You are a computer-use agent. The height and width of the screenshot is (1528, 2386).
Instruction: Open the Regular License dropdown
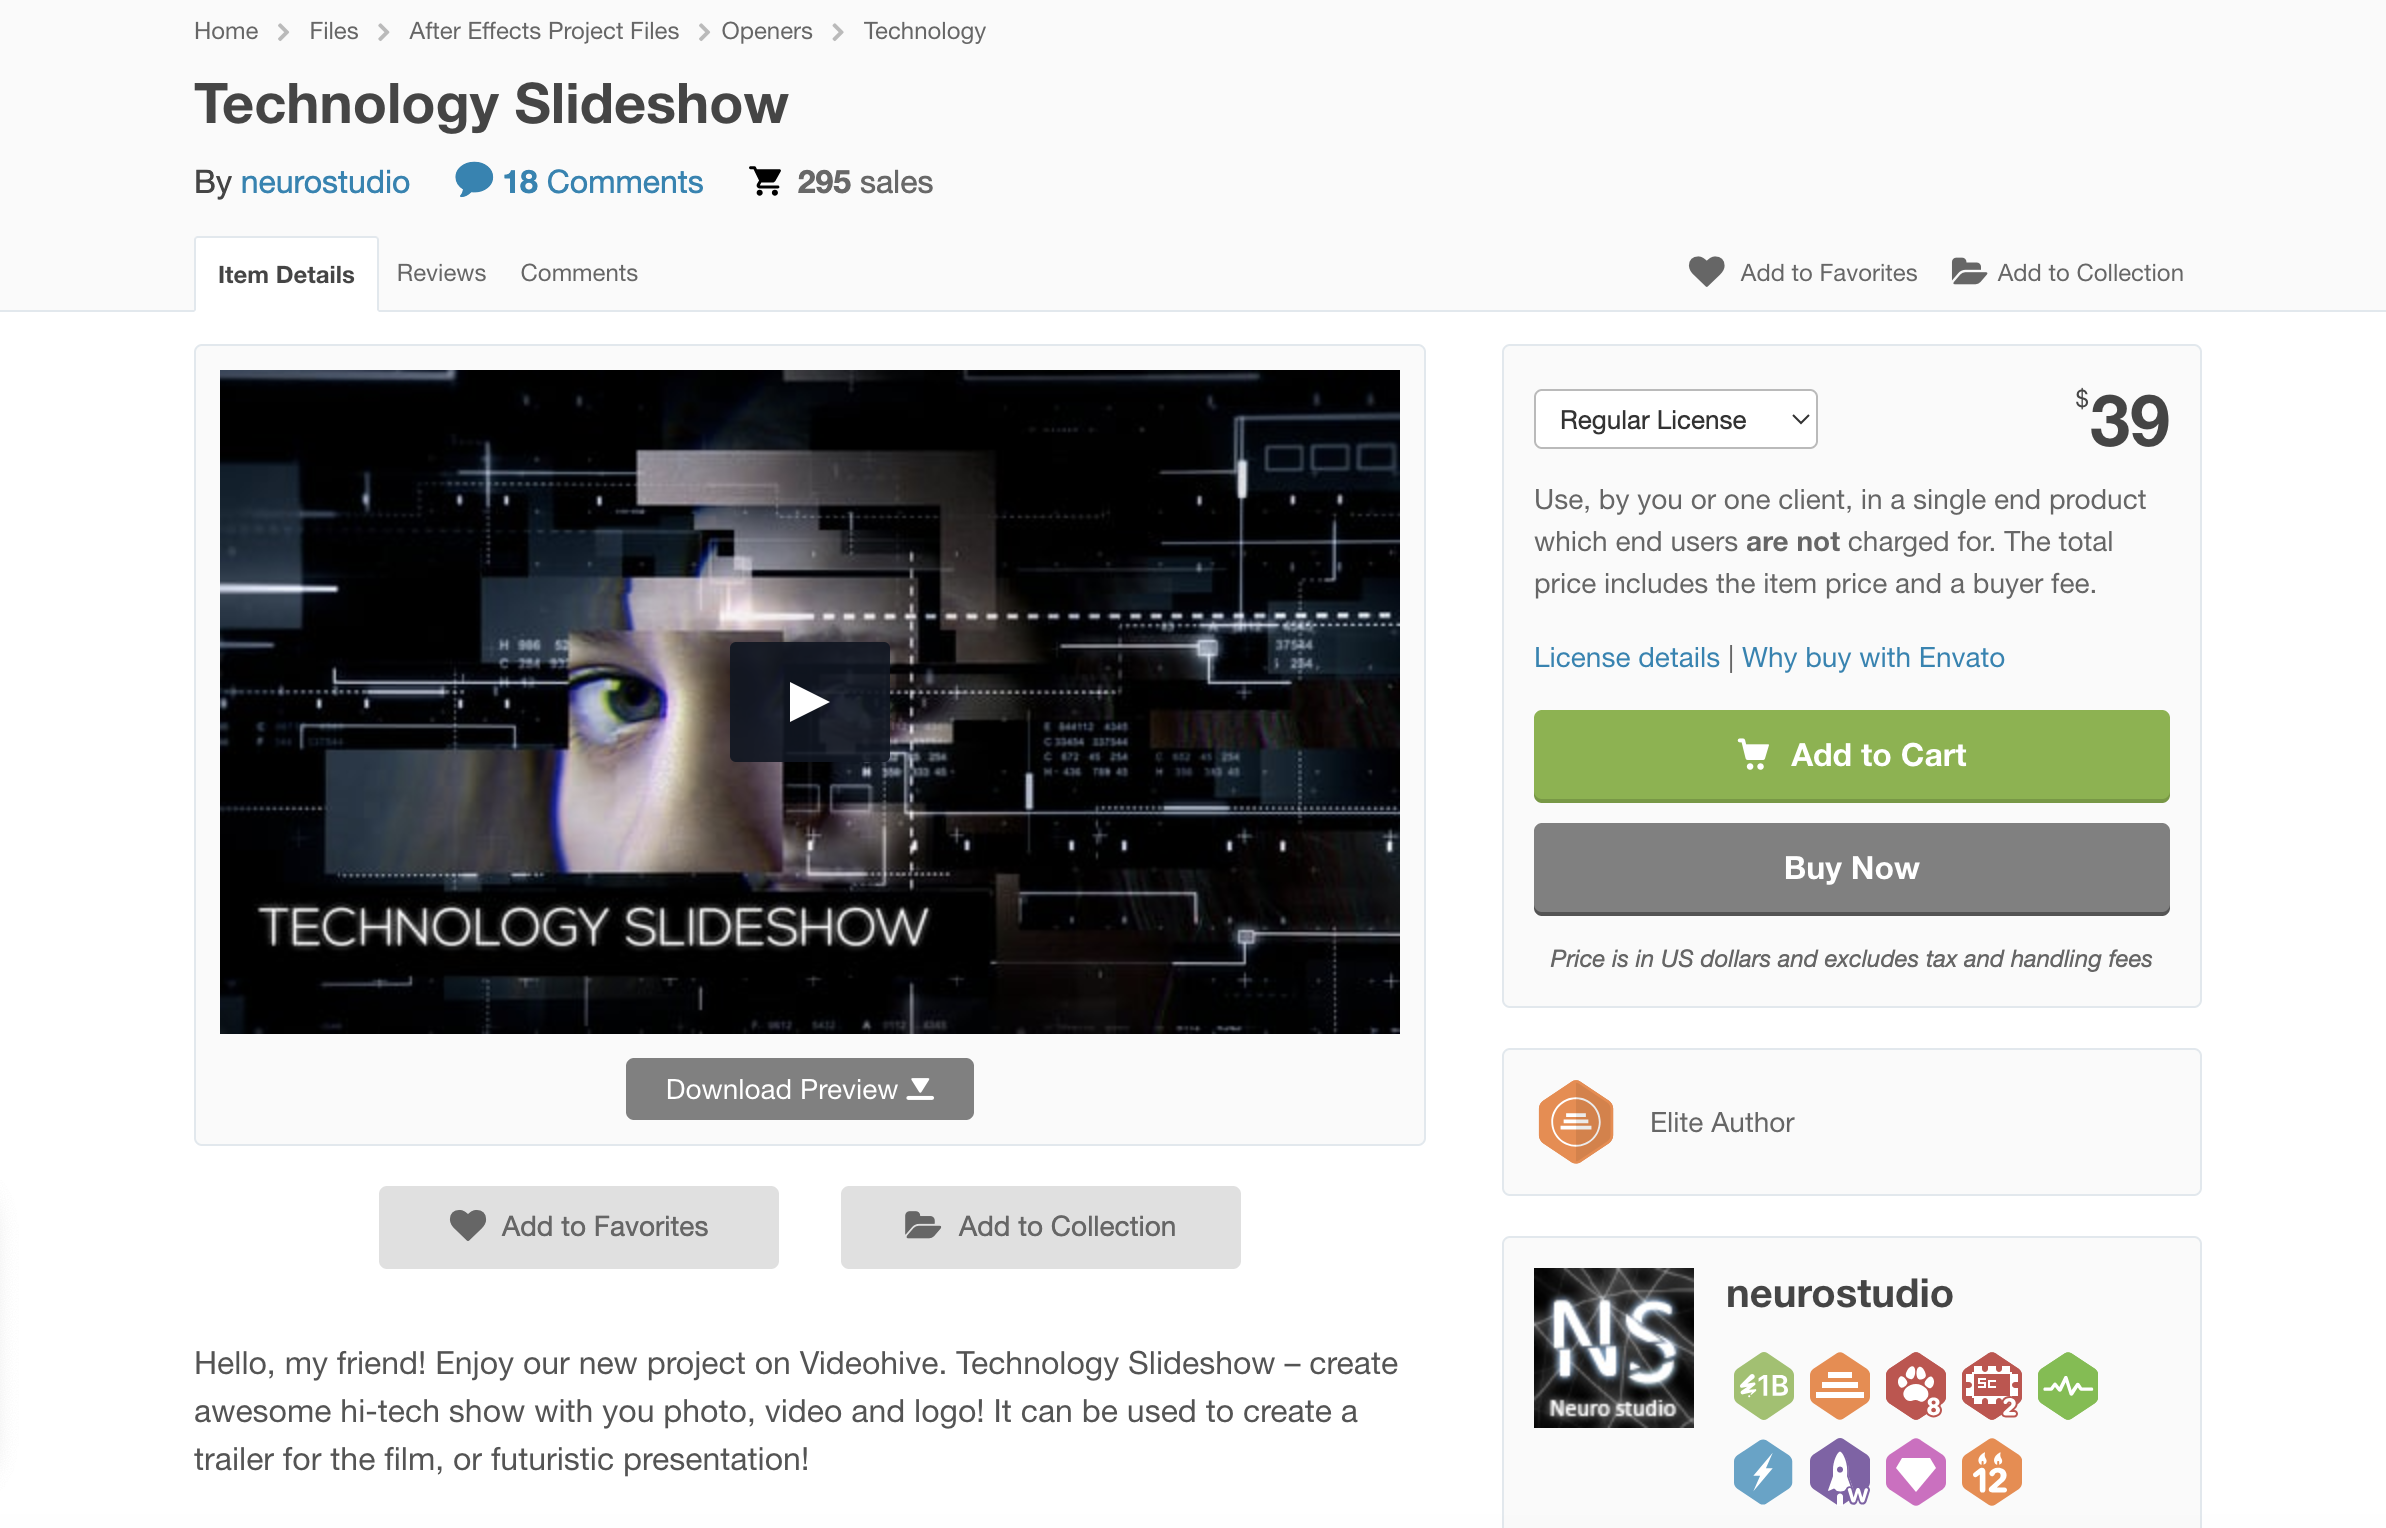1675,419
